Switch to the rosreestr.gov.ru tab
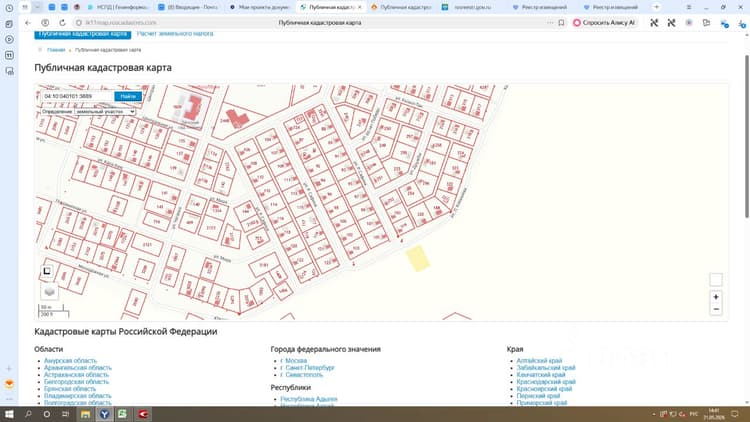The height and width of the screenshot is (422, 750). [x=472, y=7]
